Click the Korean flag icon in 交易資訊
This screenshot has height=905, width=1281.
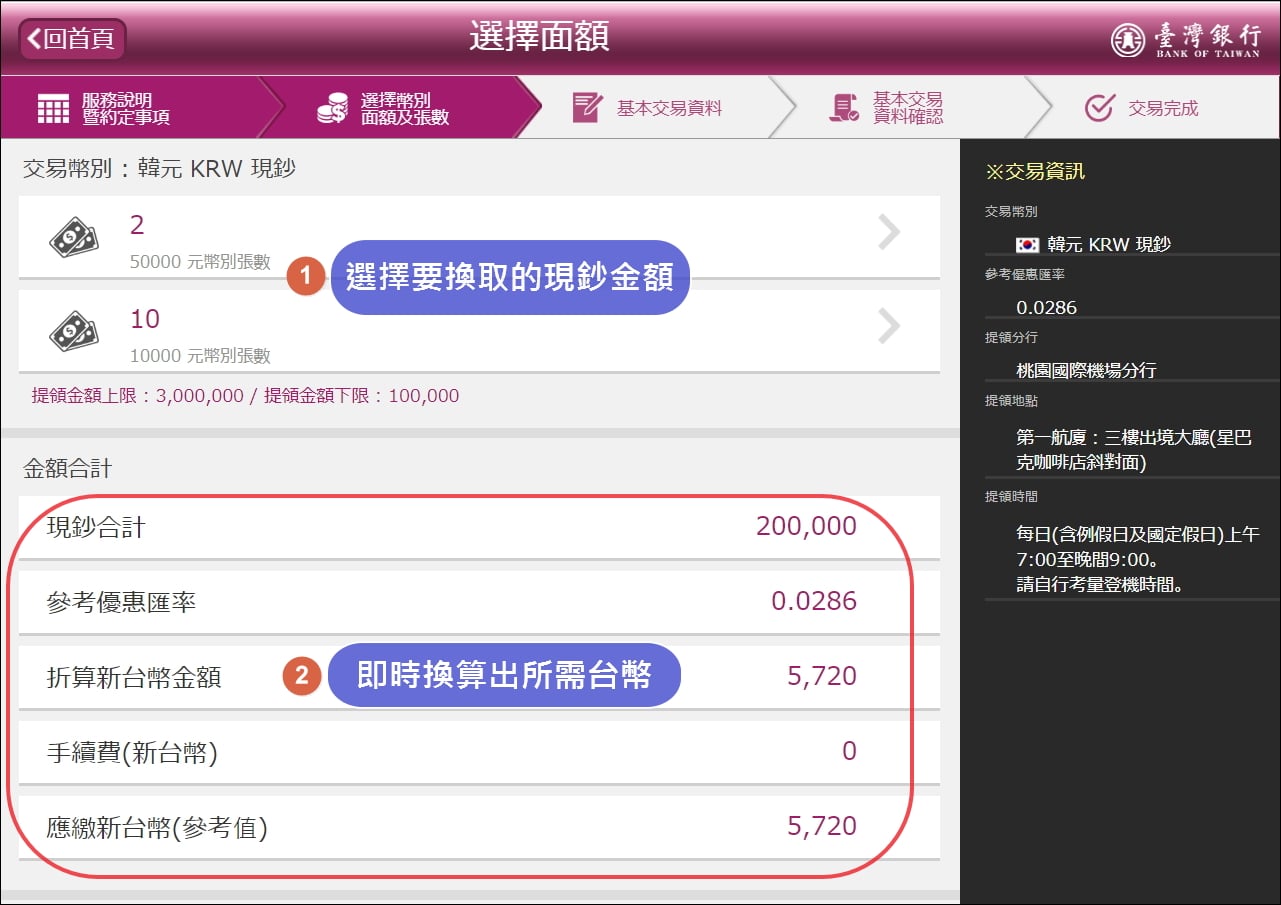pyautogui.click(x=1027, y=245)
